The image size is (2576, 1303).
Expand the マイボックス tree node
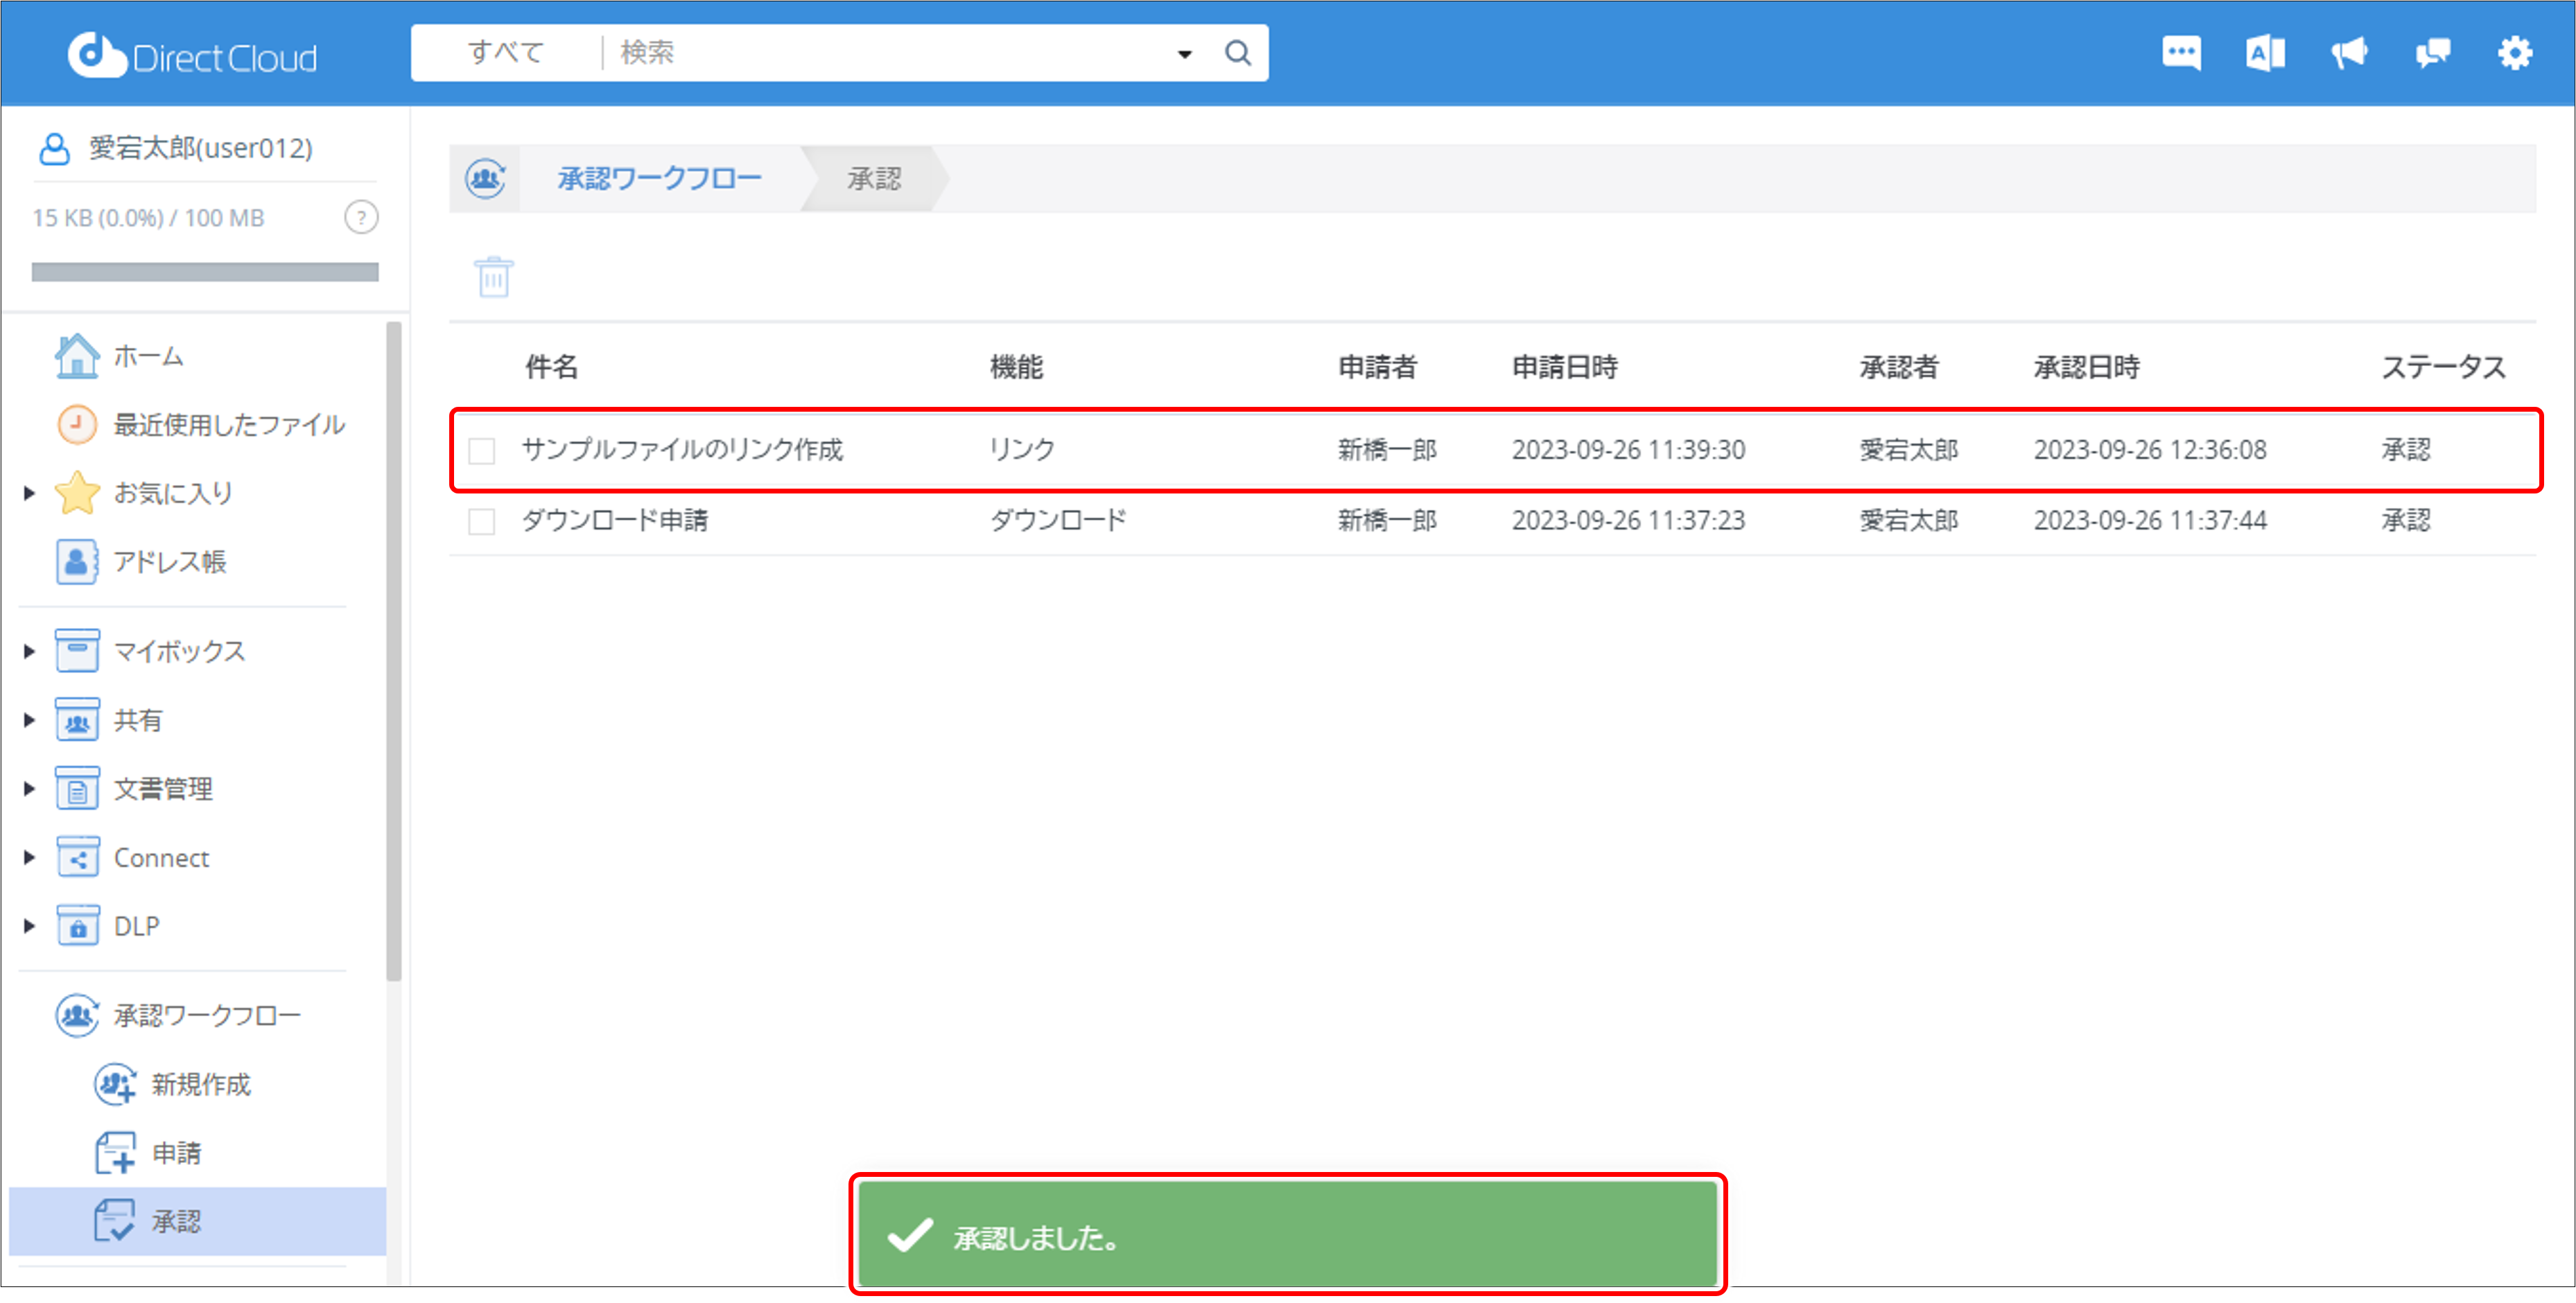[x=29, y=652]
